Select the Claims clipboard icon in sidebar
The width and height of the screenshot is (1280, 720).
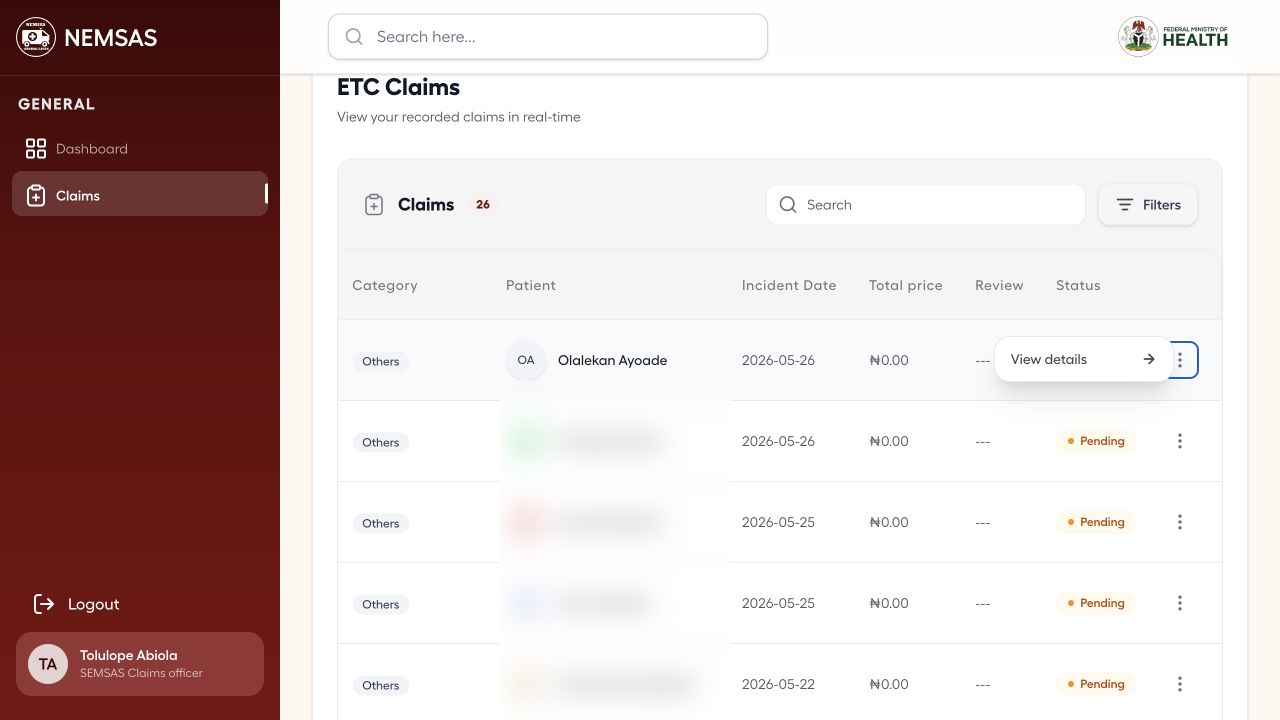coord(36,196)
